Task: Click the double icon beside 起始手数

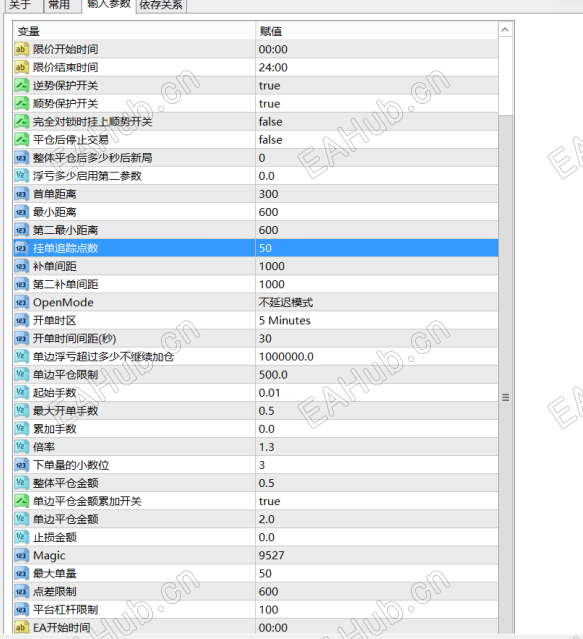Action: click(x=21, y=392)
